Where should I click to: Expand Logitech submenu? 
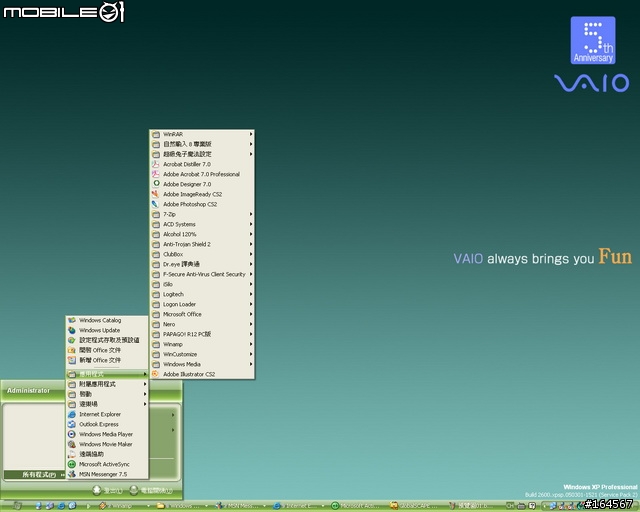point(202,294)
